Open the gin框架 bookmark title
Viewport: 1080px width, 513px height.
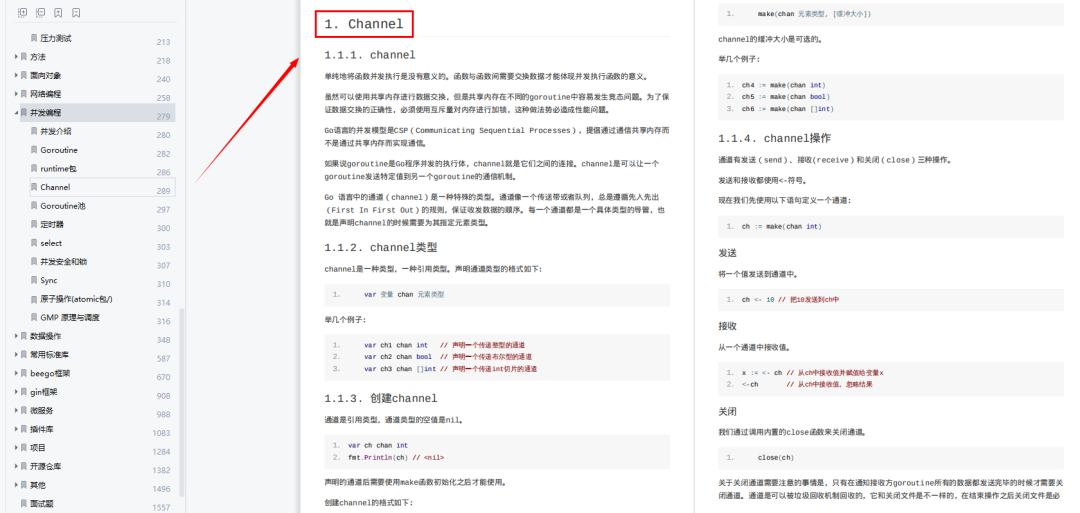coord(44,392)
